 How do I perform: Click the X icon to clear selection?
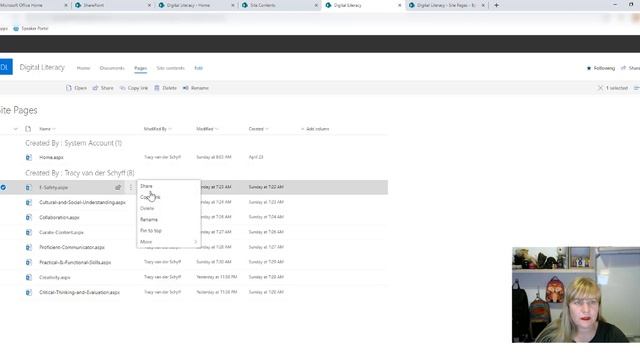click(x=600, y=88)
